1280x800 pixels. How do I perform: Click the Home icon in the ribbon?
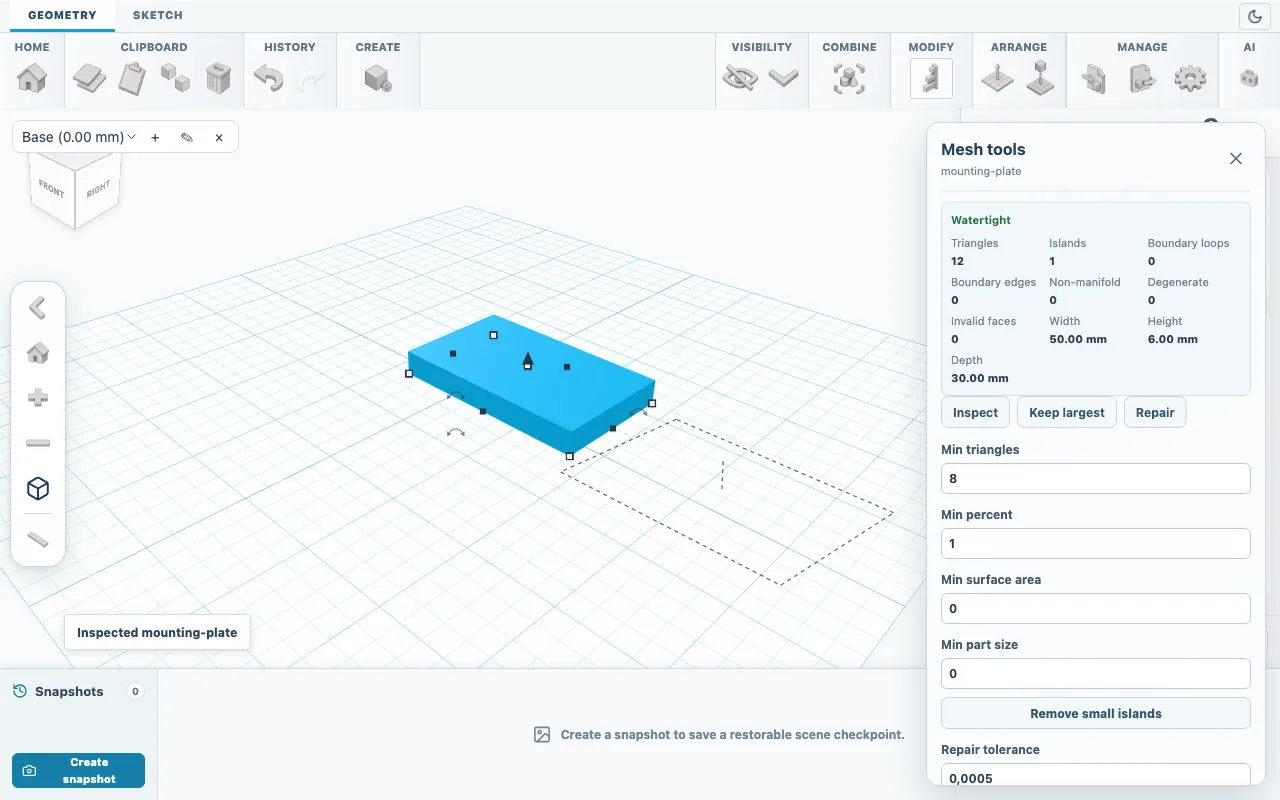(32, 78)
